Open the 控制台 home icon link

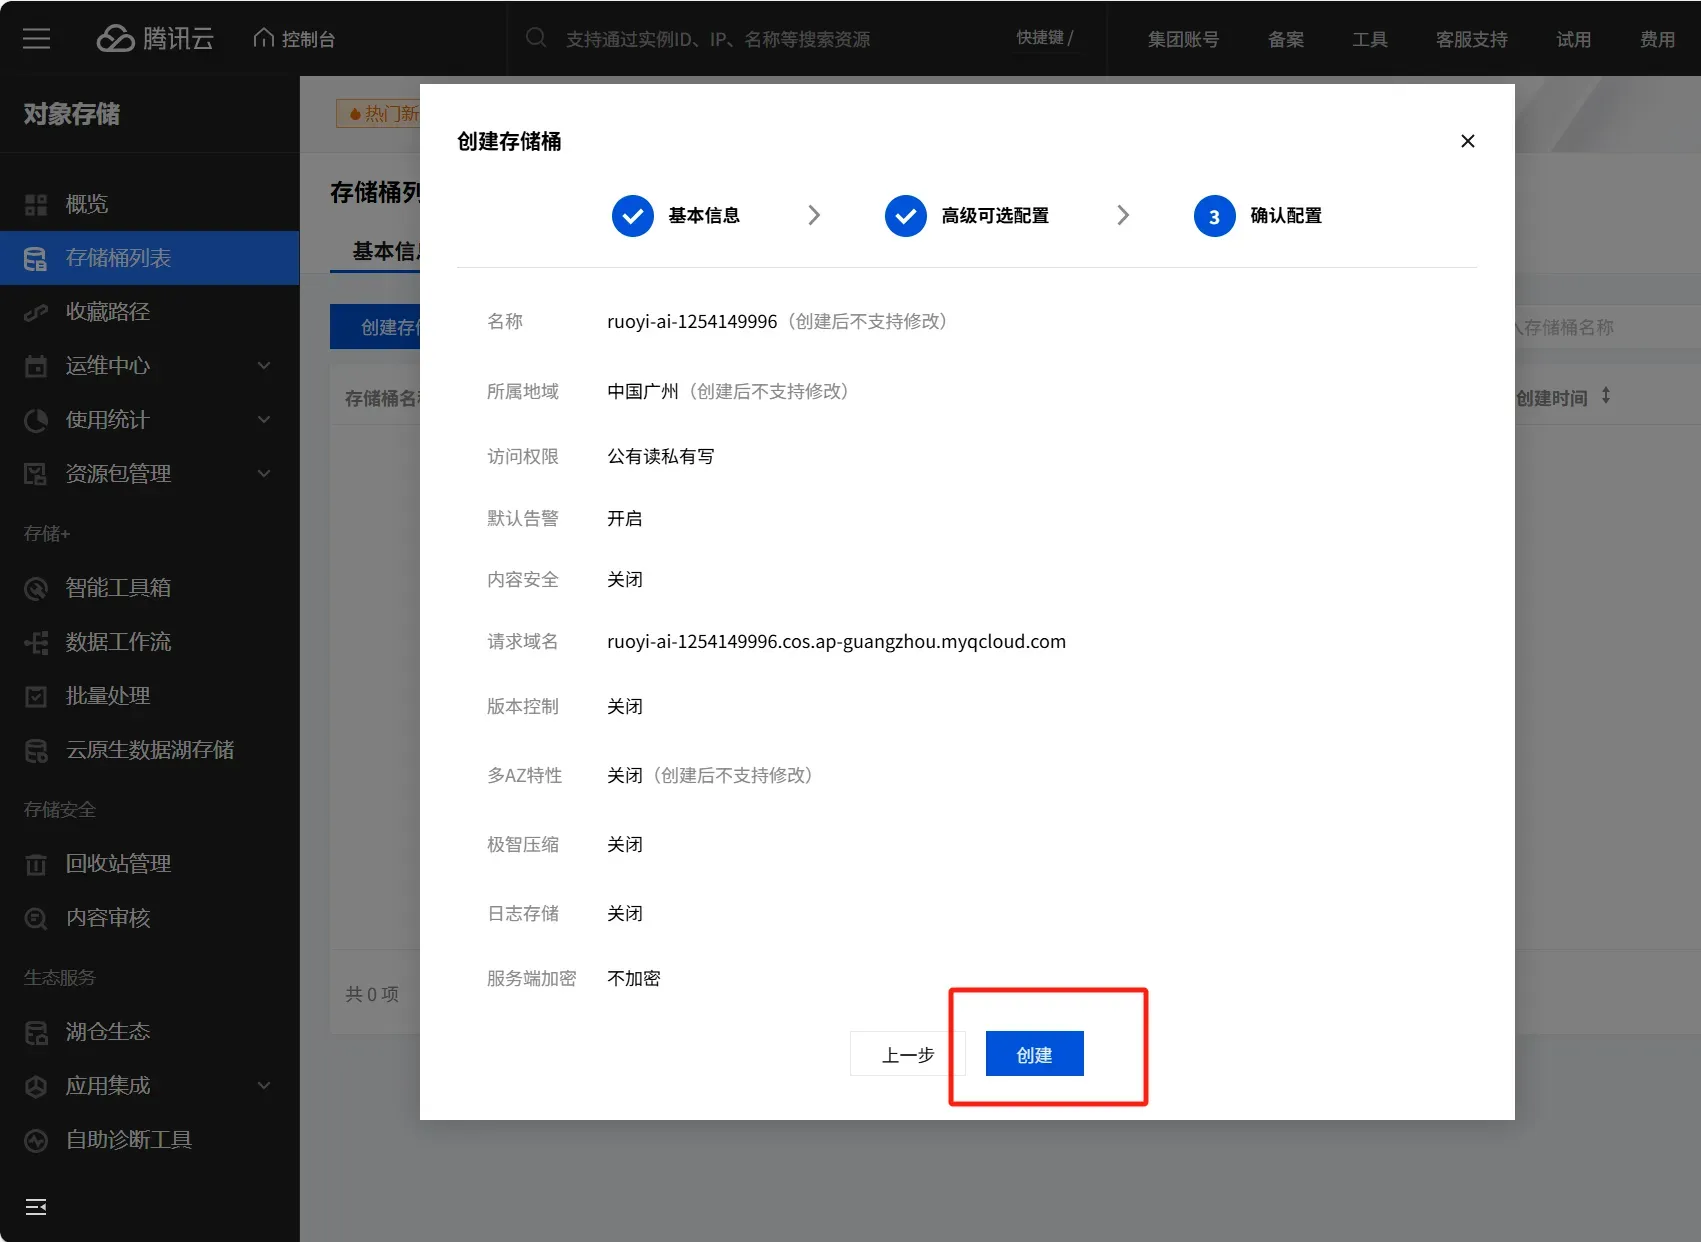tap(264, 38)
